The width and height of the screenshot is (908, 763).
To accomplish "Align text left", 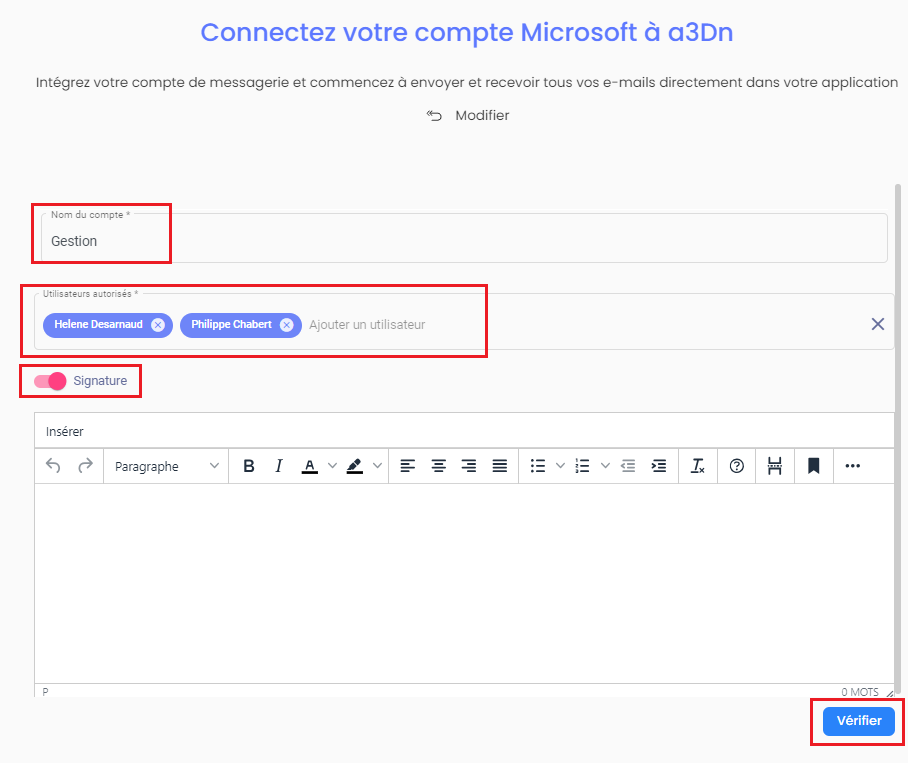I will click(x=408, y=466).
